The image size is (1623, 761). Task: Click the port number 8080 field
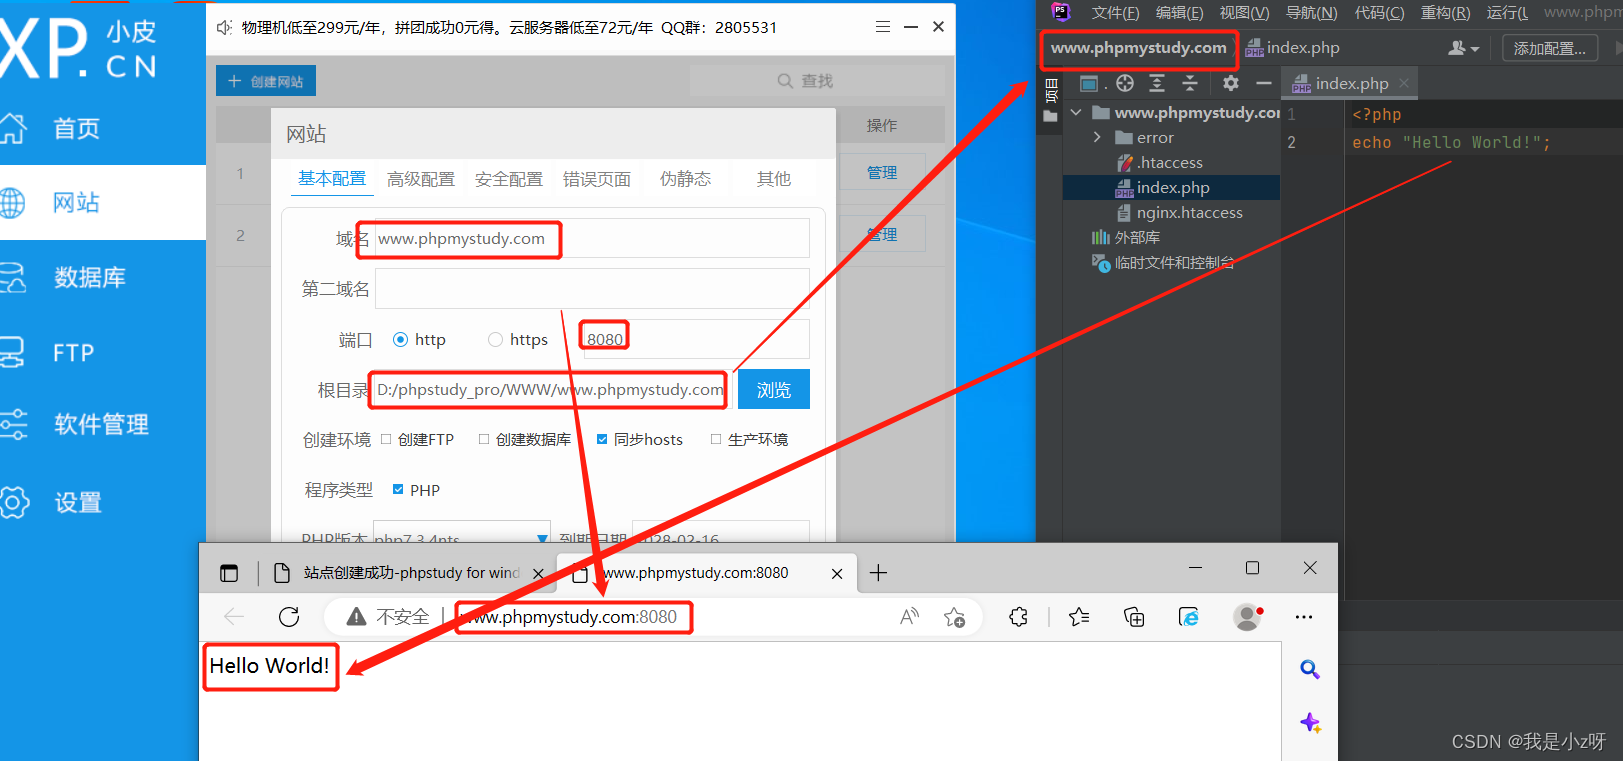696,339
